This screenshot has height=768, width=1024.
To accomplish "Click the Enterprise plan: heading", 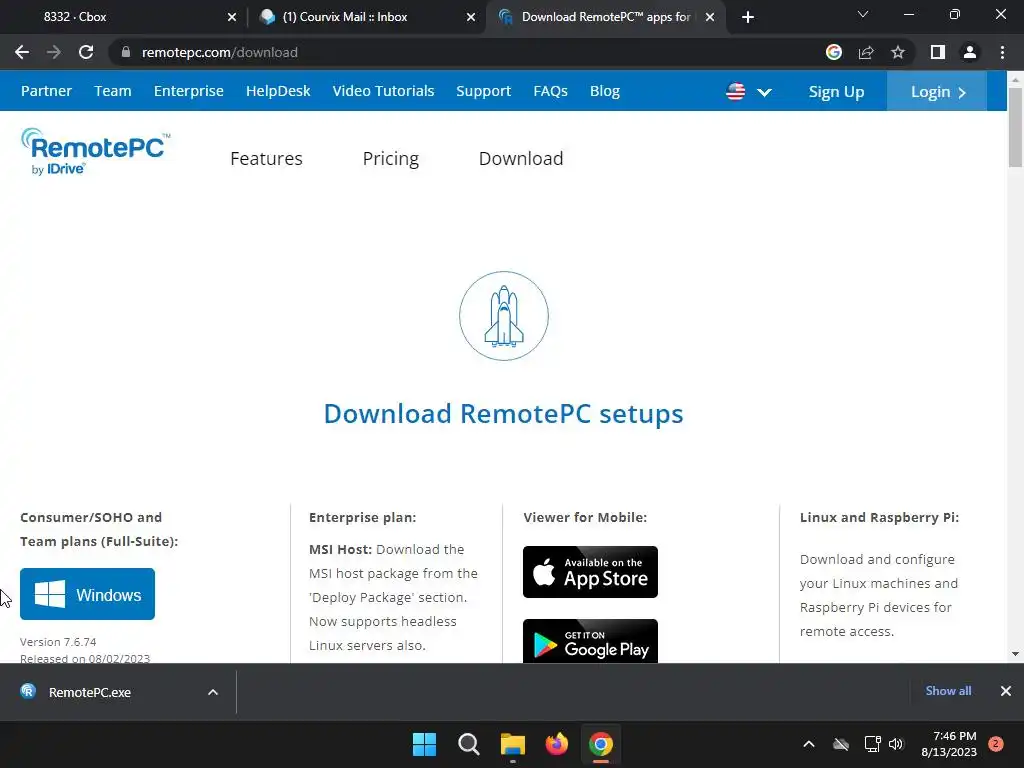I will point(362,517).
